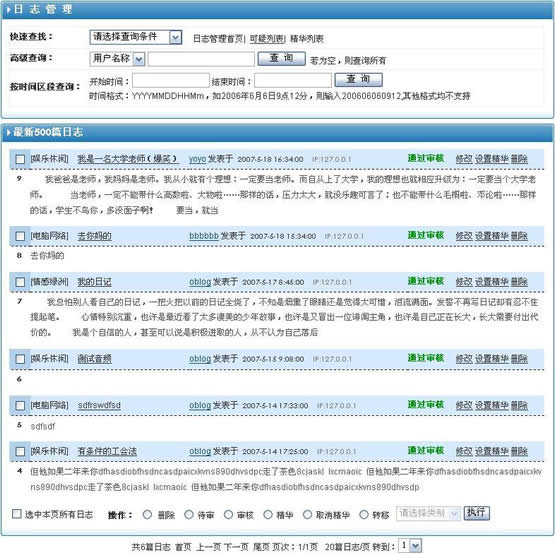Select the 删除 operation radio button
Image resolution: width=555 pixels, height=558 pixels.
tap(147, 515)
